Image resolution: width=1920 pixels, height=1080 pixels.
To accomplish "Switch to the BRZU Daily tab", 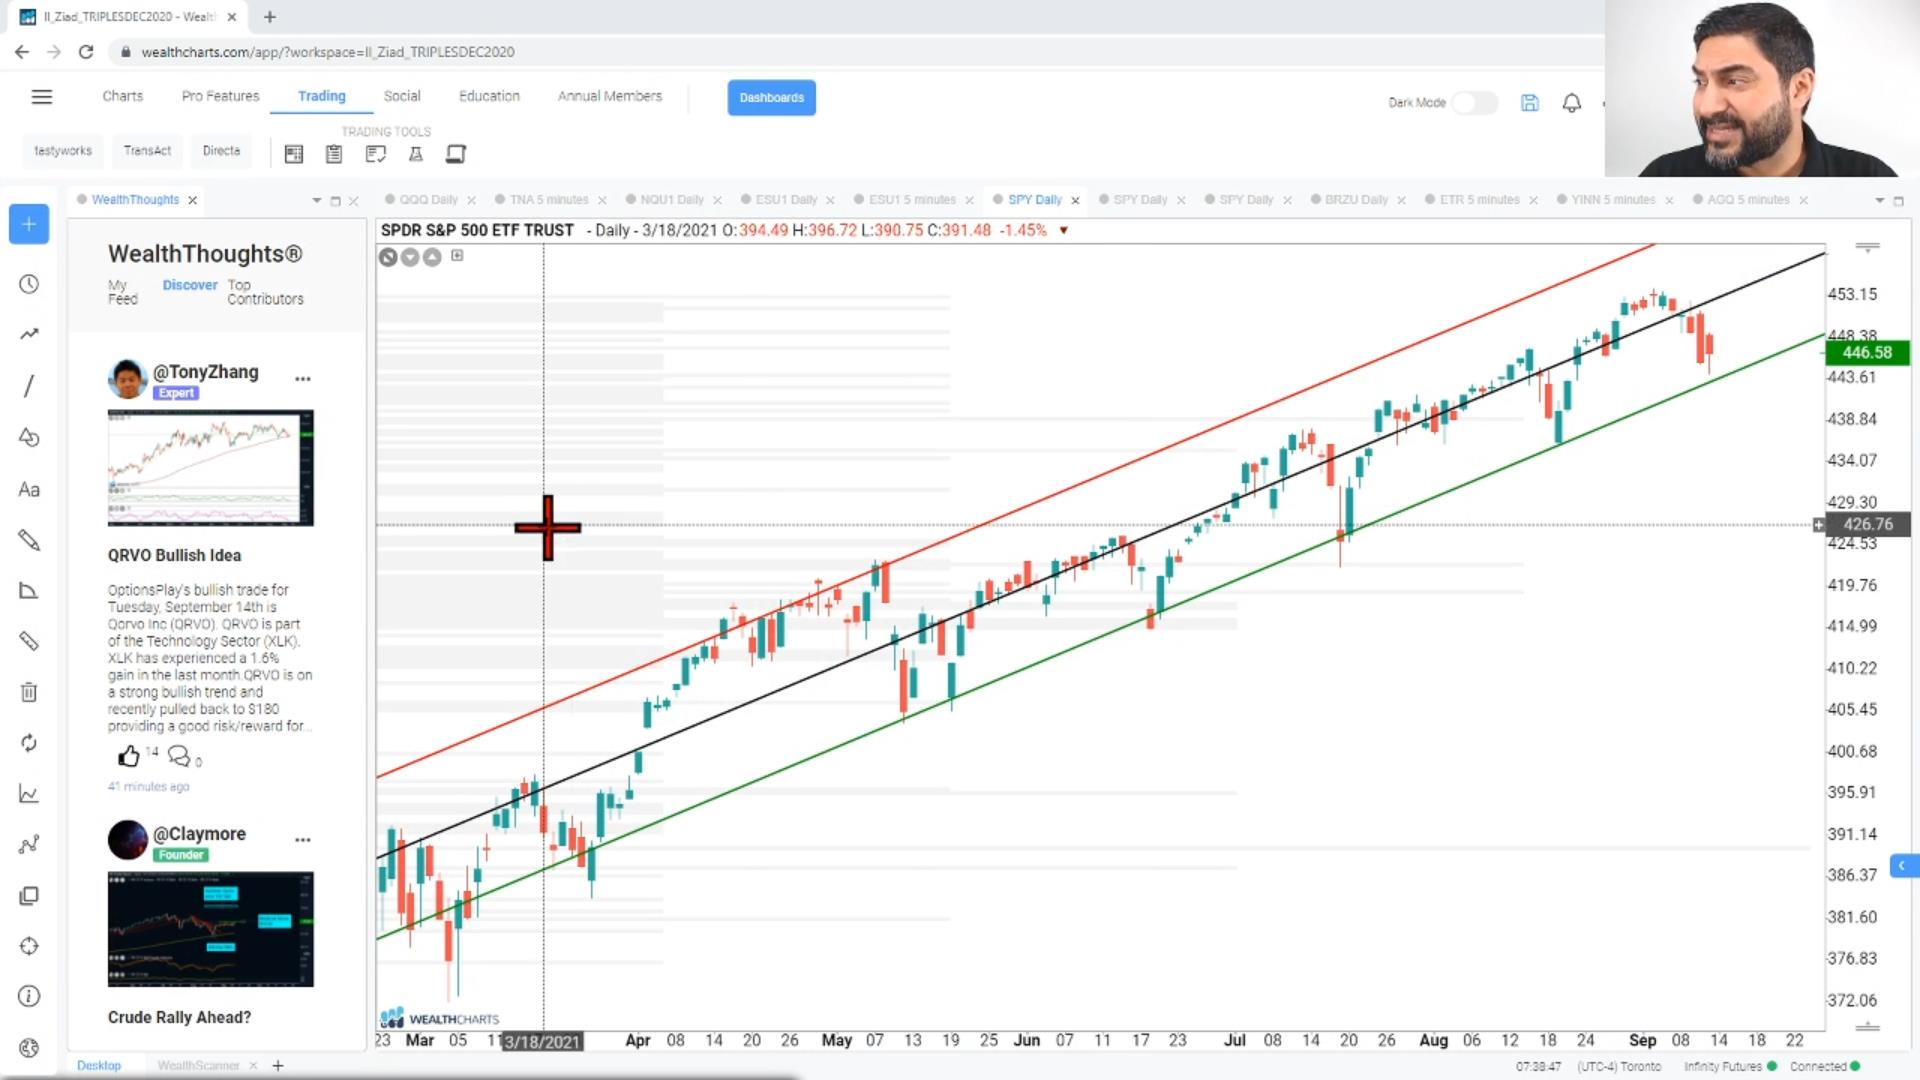I will 1356,200.
